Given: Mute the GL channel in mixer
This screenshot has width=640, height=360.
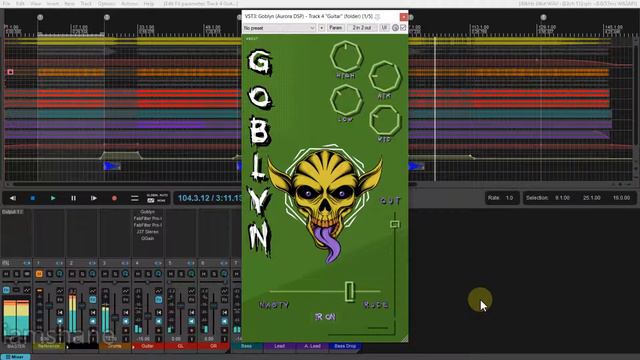Looking at the screenshot, I should coord(171,274).
